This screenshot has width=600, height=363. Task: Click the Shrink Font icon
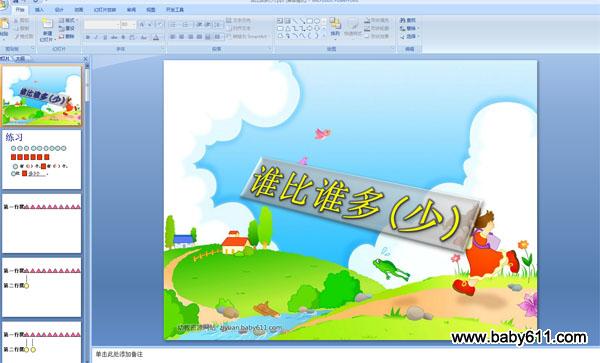coord(150,24)
